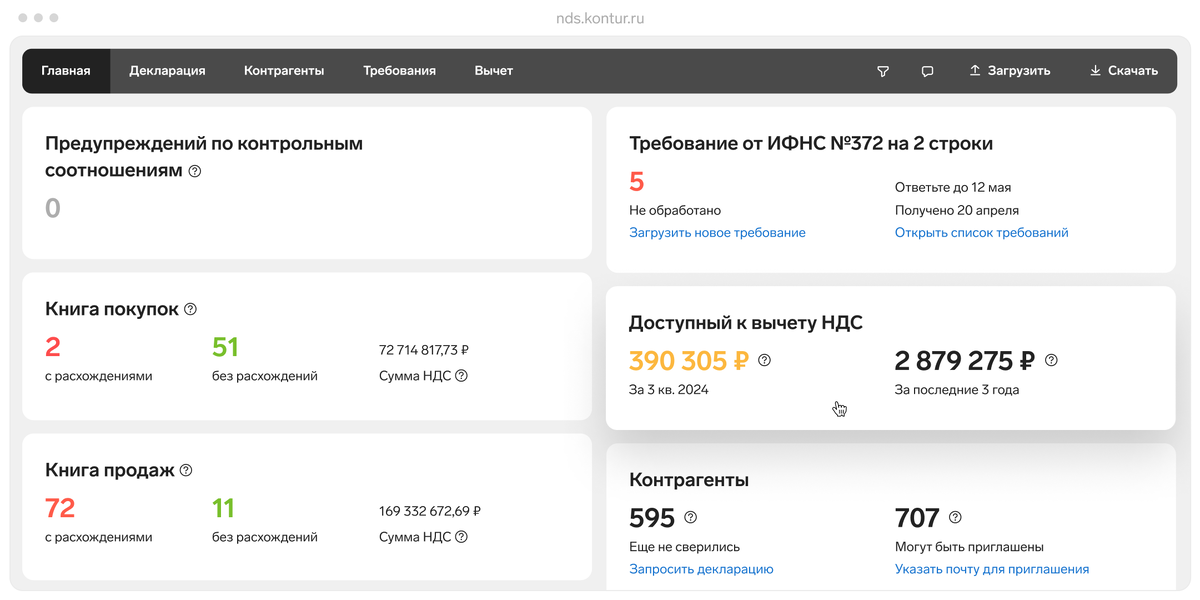This screenshot has height=600, width=1200.
Task: Click help icon next to 2 879 275 ₽
Action: click(x=1051, y=360)
